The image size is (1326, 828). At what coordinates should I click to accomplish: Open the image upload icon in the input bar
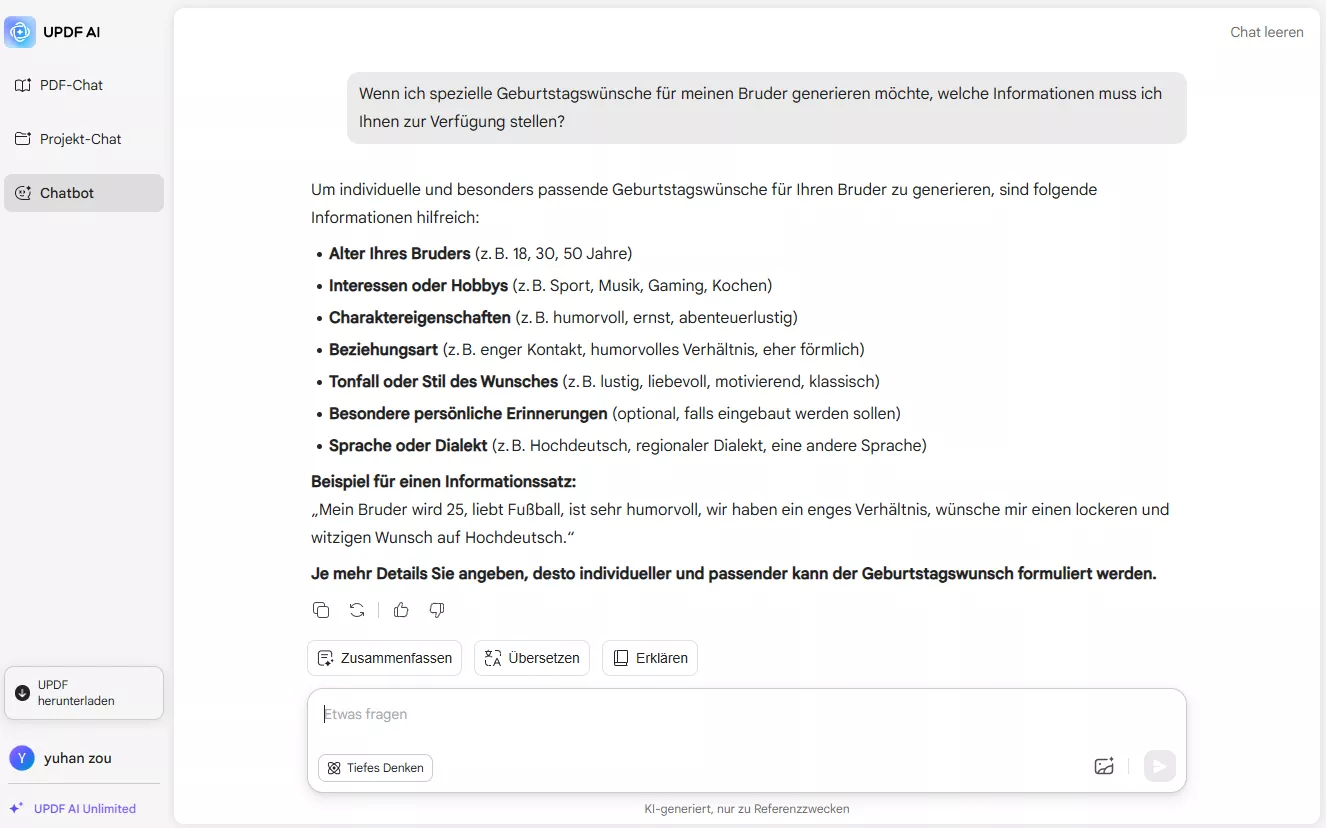[1104, 766]
